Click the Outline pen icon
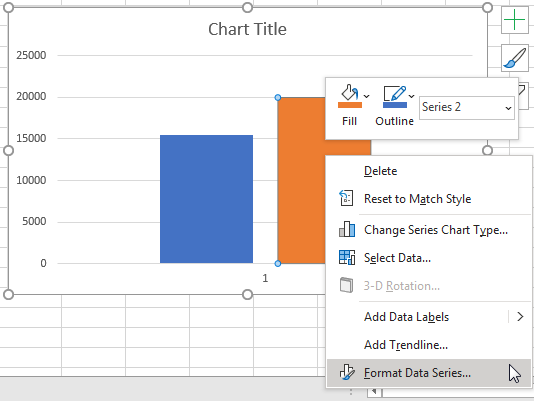 pos(395,93)
